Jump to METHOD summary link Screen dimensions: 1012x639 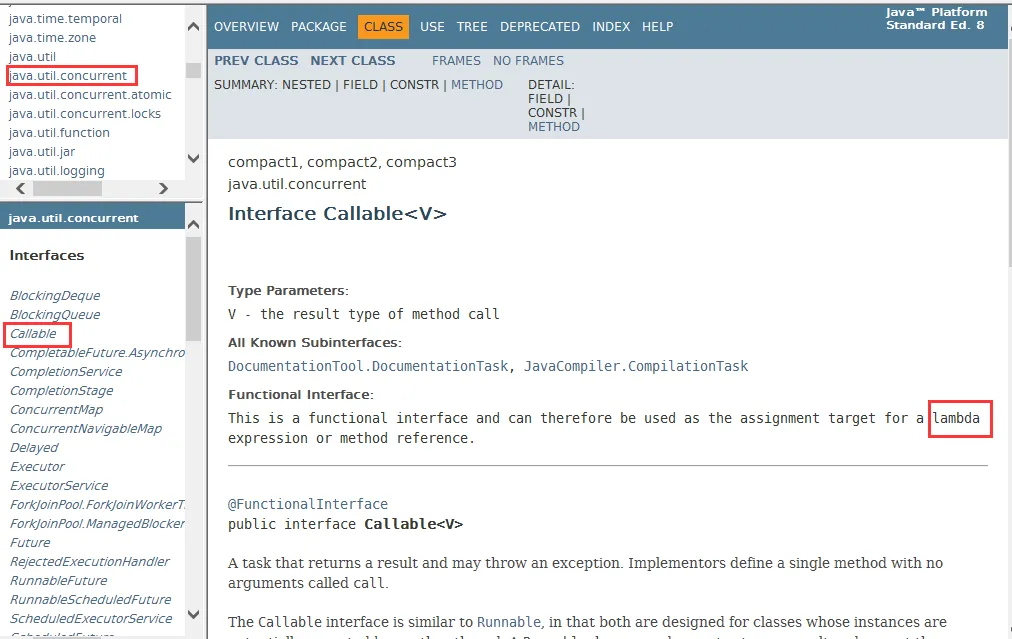coord(477,85)
